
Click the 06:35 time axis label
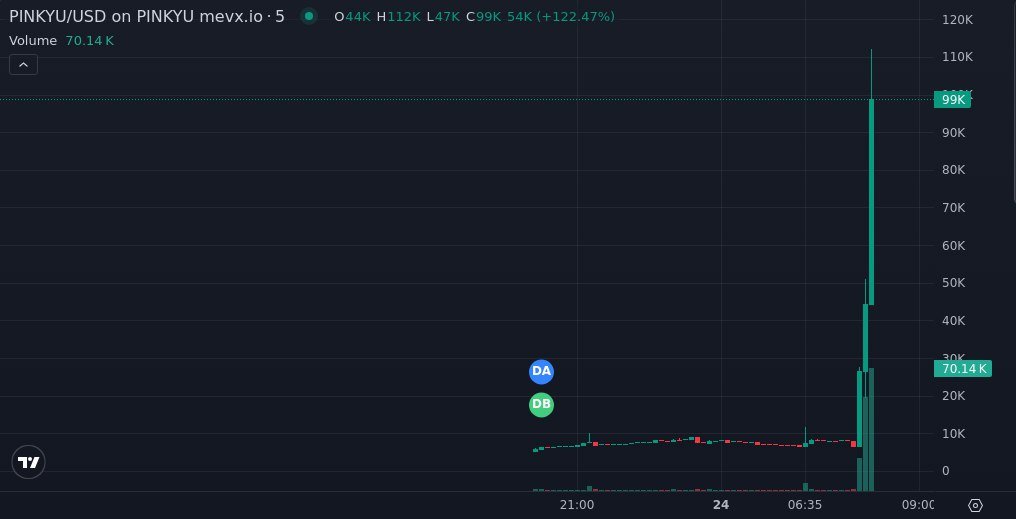point(805,505)
